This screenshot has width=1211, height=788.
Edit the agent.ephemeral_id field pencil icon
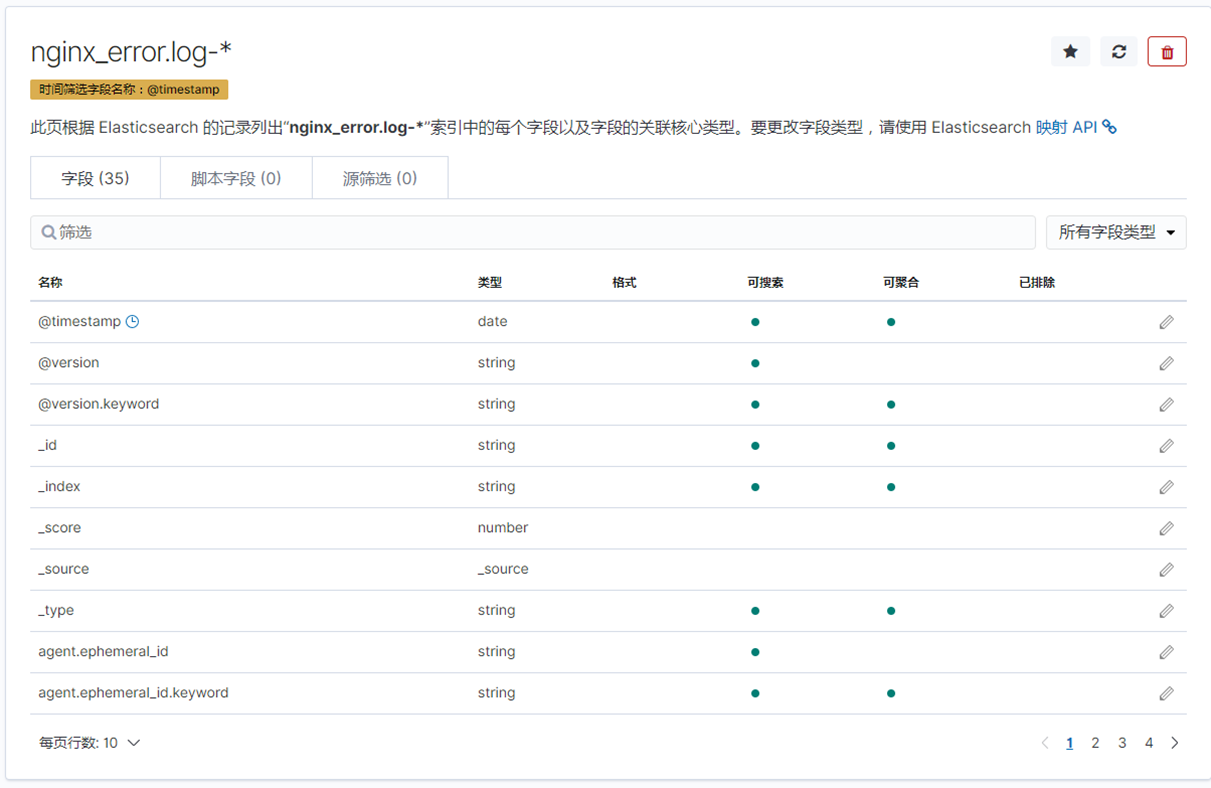point(1166,652)
